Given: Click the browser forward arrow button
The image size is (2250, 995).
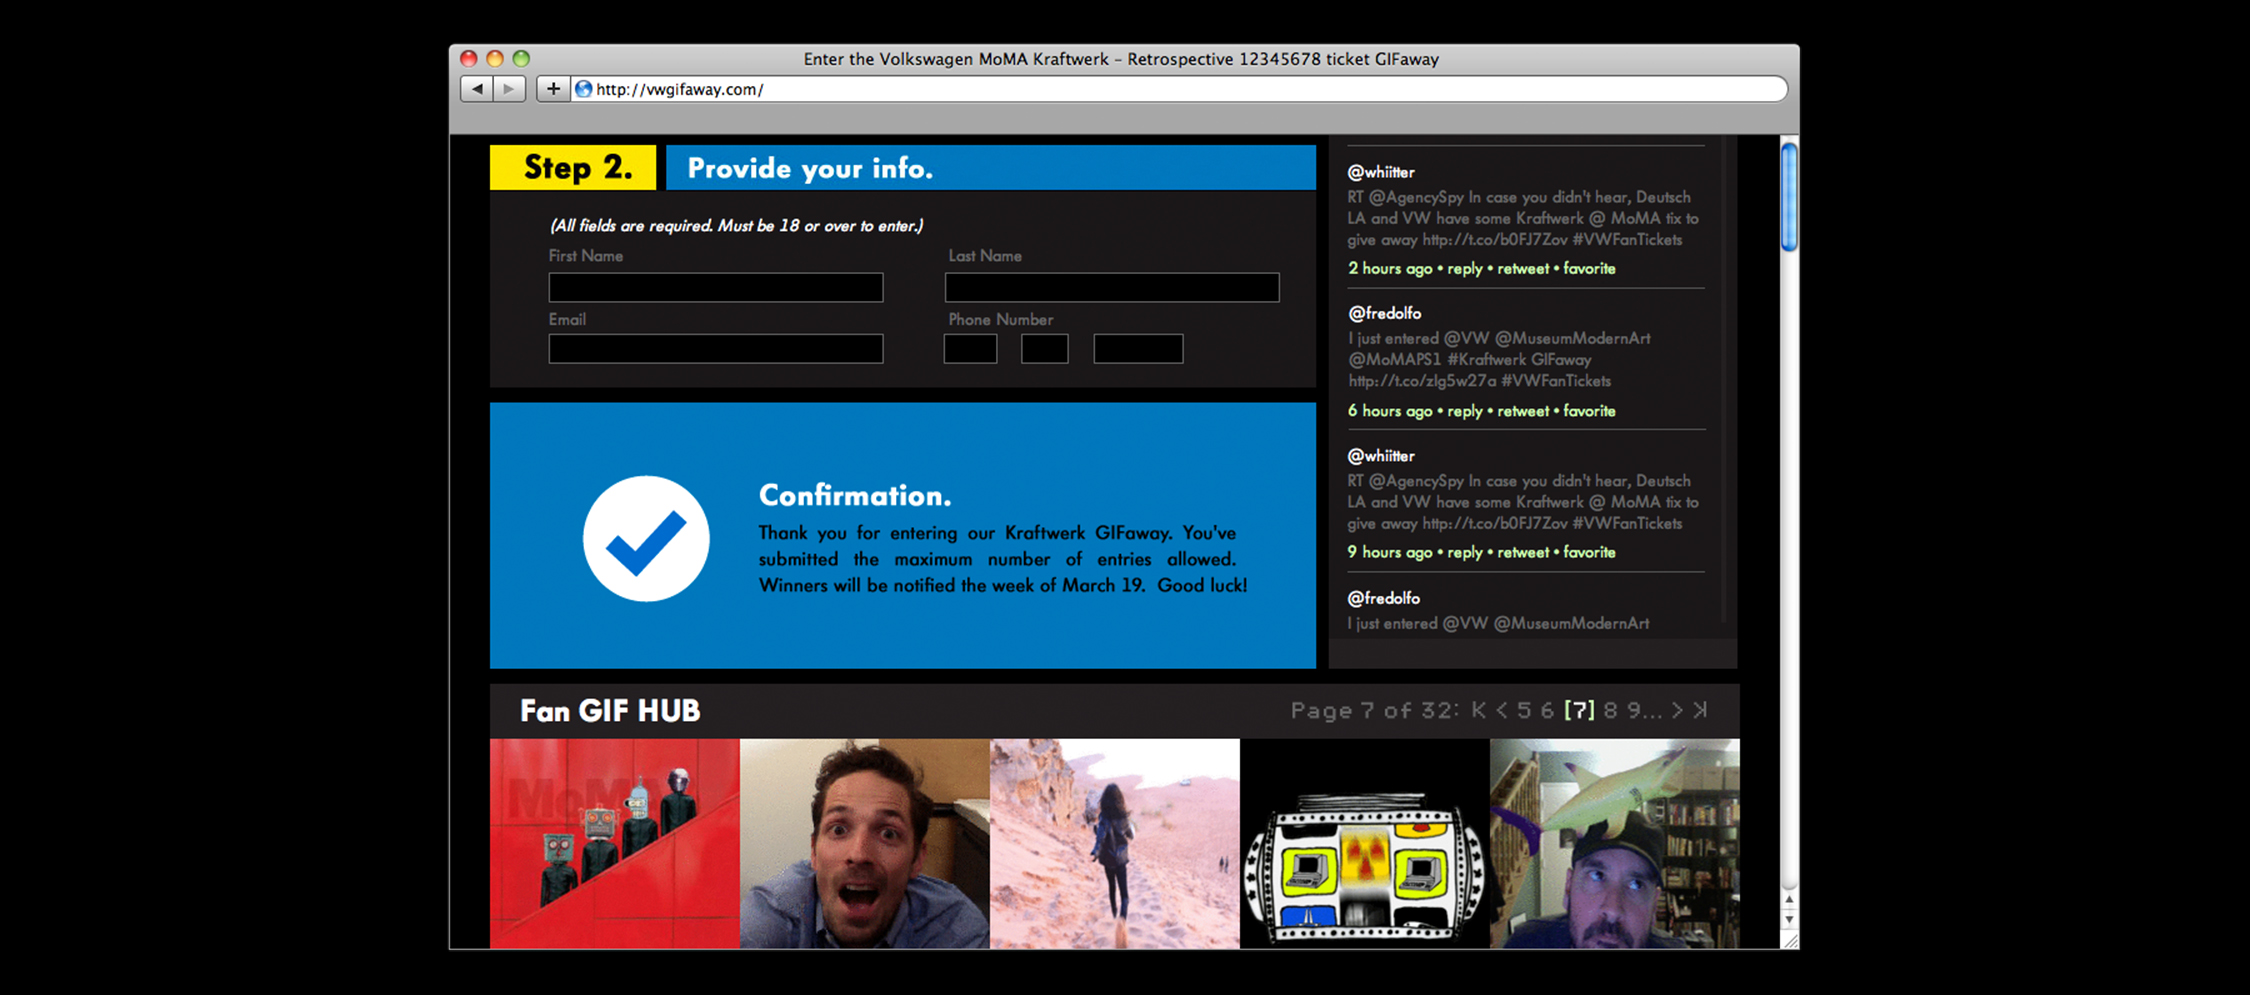Looking at the screenshot, I should 509,89.
